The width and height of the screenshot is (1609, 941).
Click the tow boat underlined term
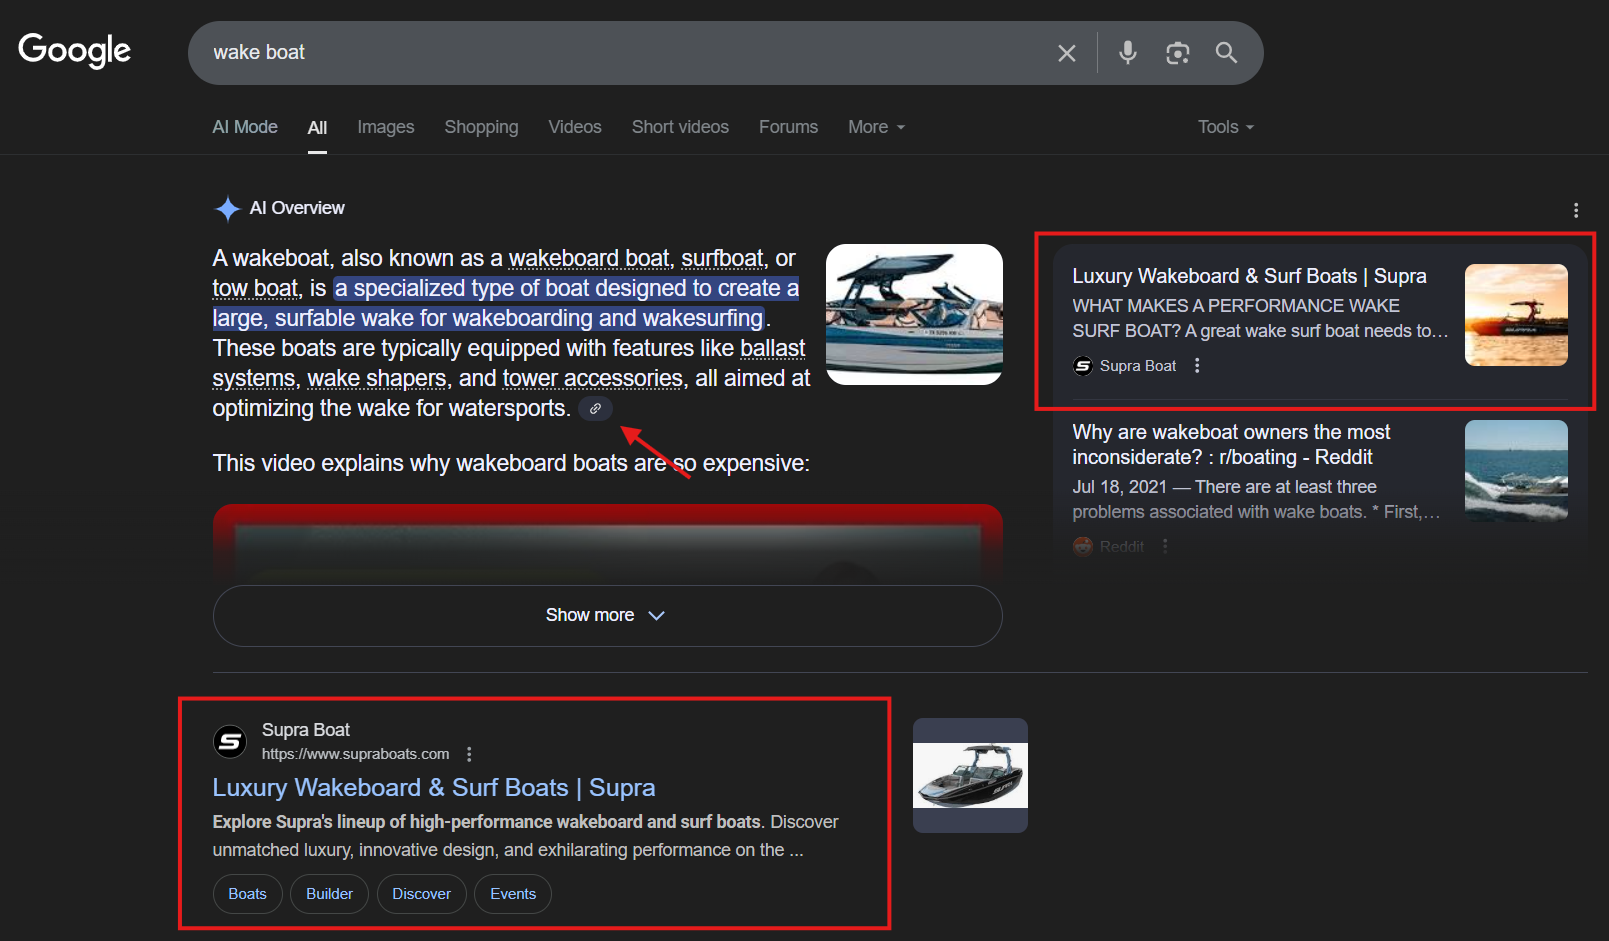255,288
